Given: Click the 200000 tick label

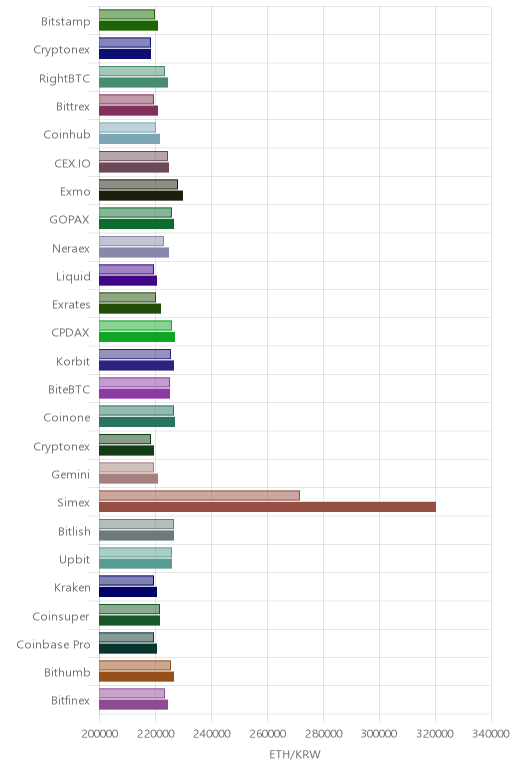Looking at the screenshot, I should point(99,734).
